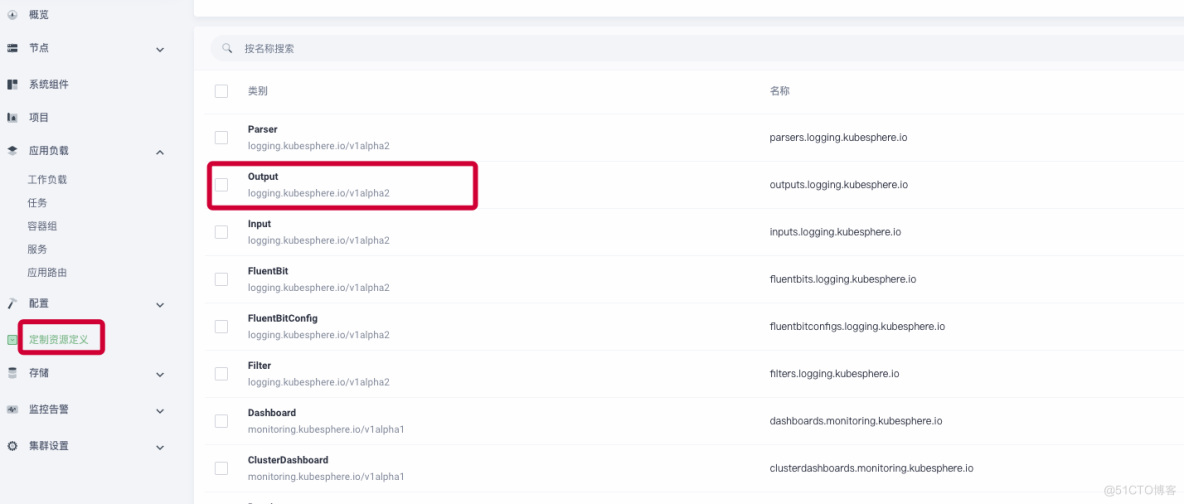Click the cluster settings (集群设置) gear icon
Screen dimensions: 1184x504
tap(12, 446)
